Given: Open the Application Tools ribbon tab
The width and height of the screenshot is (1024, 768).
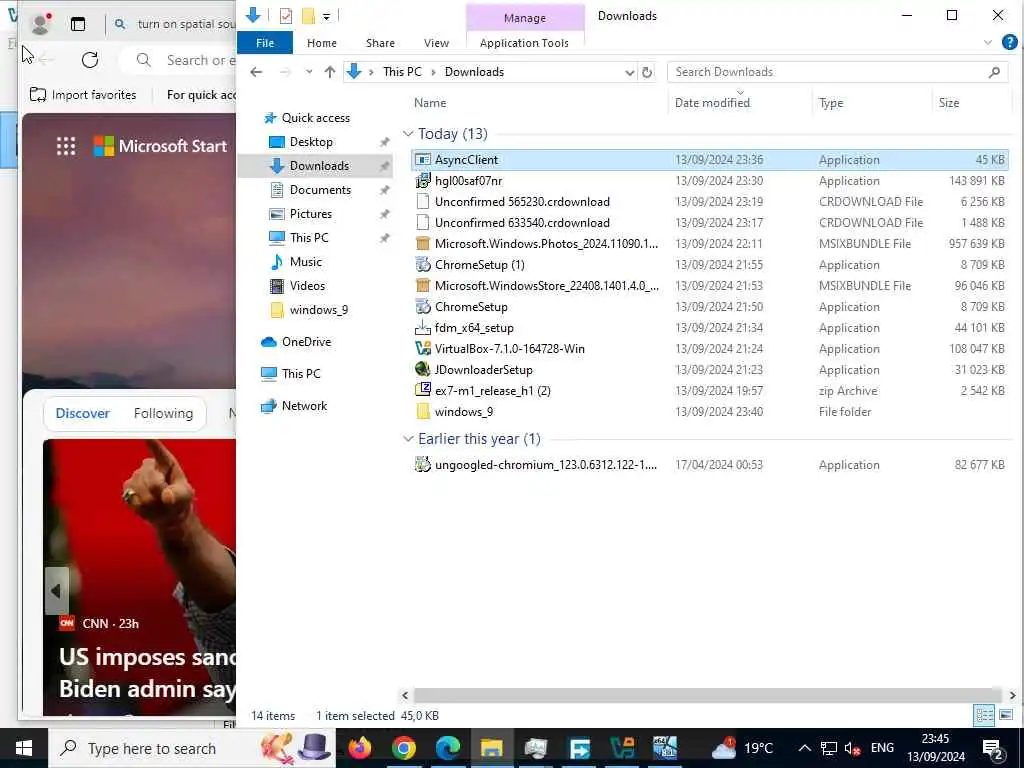Looking at the screenshot, I should [x=524, y=43].
